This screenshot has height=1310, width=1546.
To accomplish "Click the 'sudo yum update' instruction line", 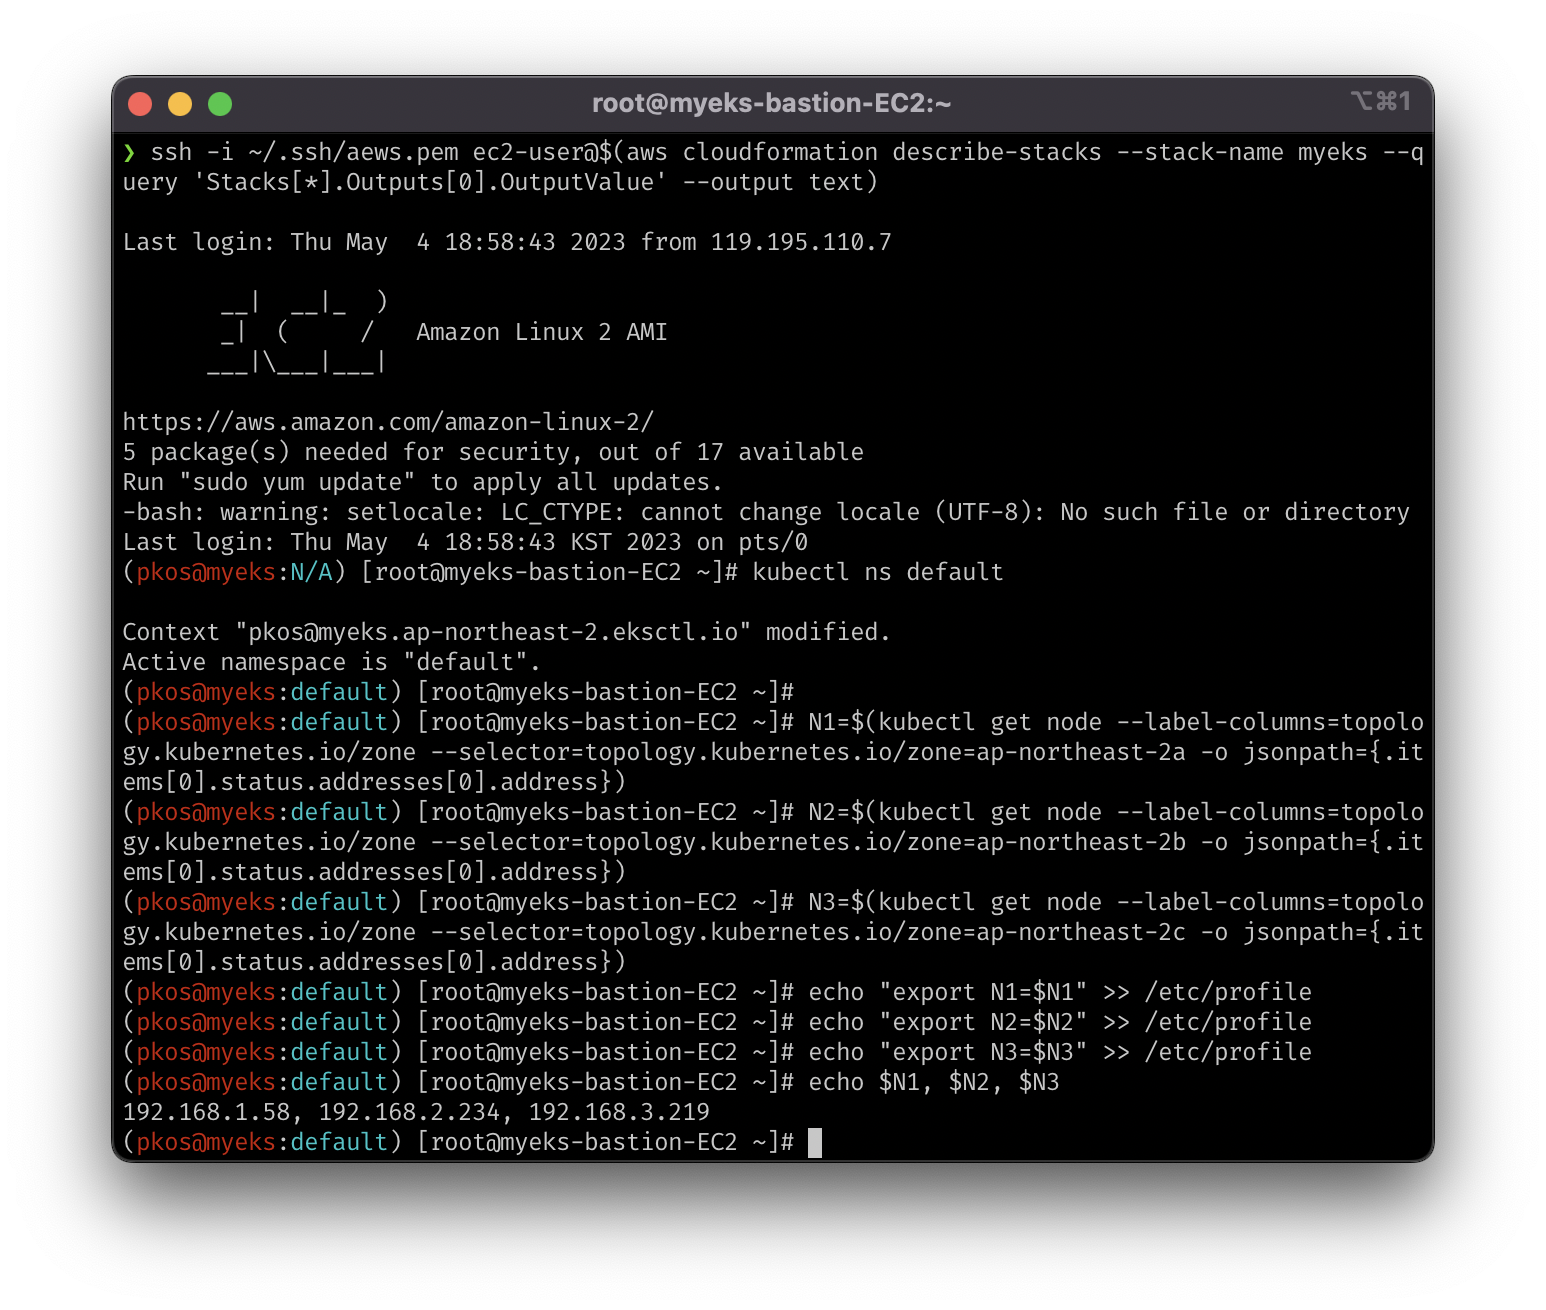I will click(x=422, y=482).
